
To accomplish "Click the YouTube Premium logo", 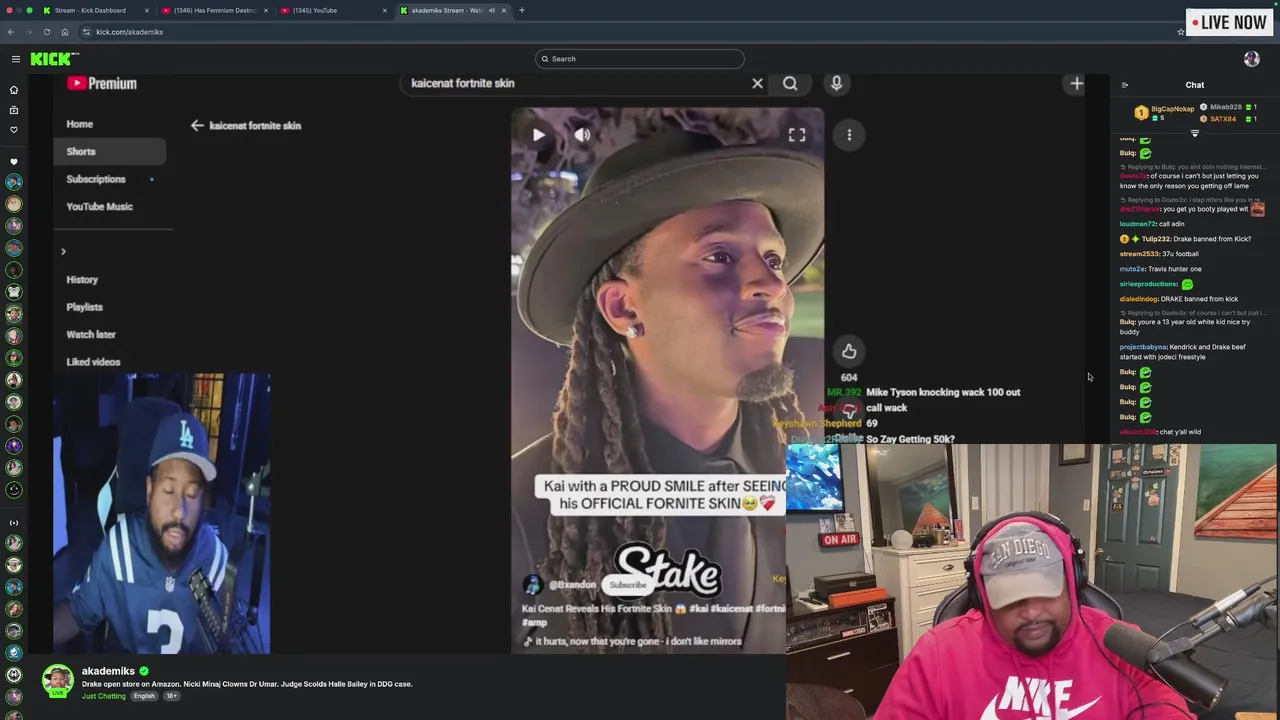I will (x=101, y=84).
